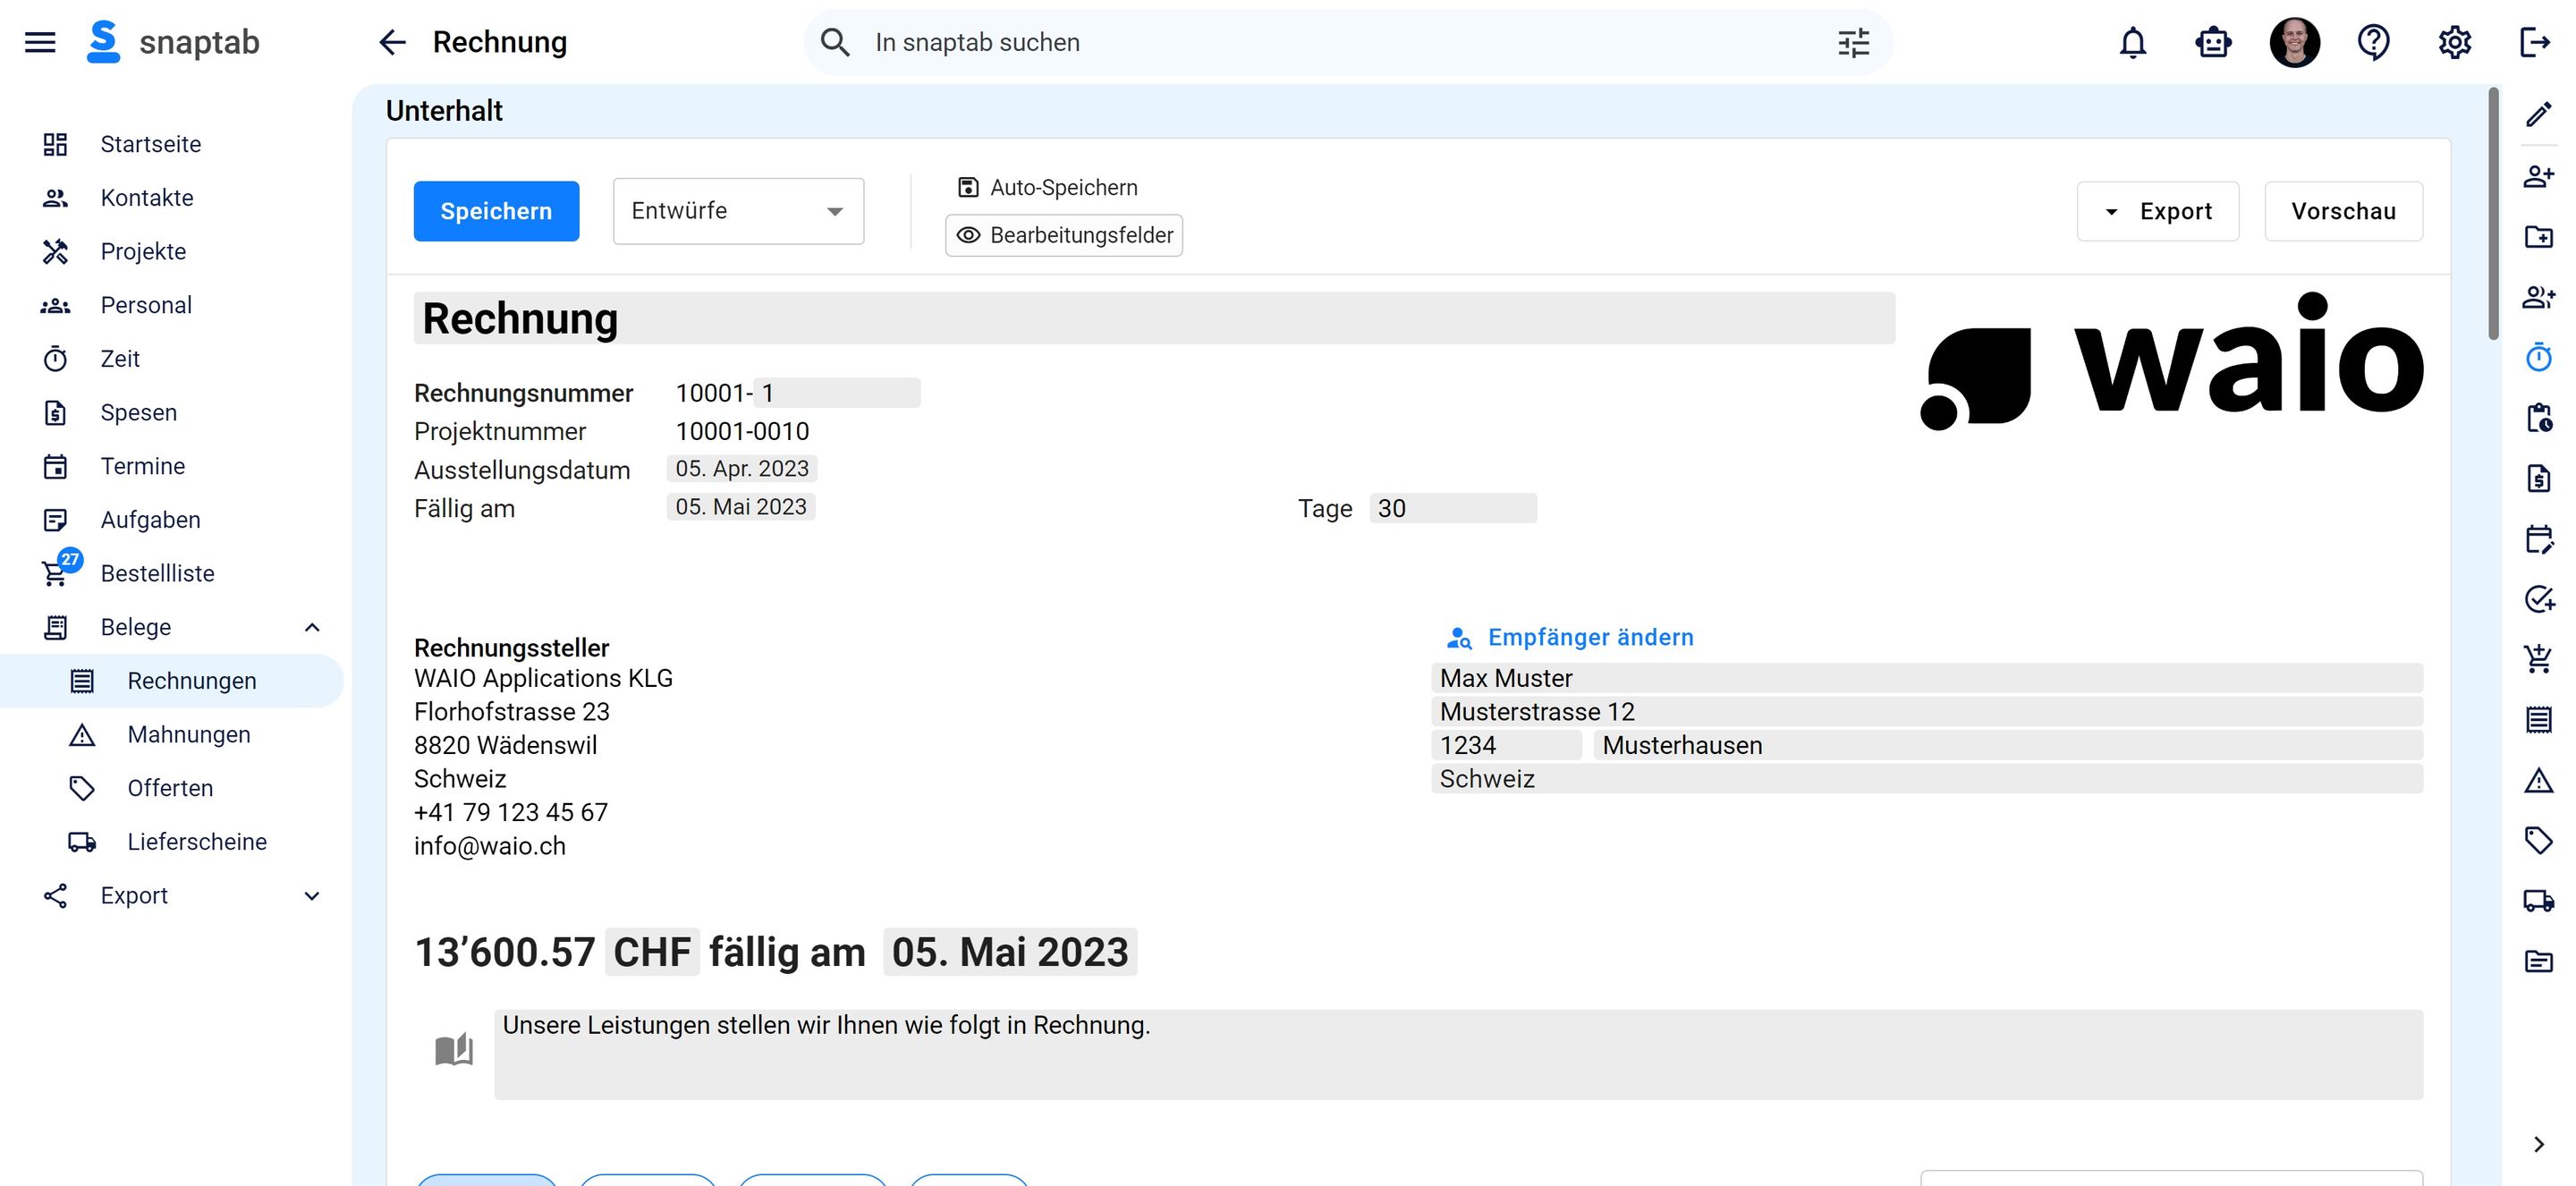The width and height of the screenshot is (2576, 1186).
Task: Expand the right sidebar with the chevron
Action: (x=2538, y=1144)
